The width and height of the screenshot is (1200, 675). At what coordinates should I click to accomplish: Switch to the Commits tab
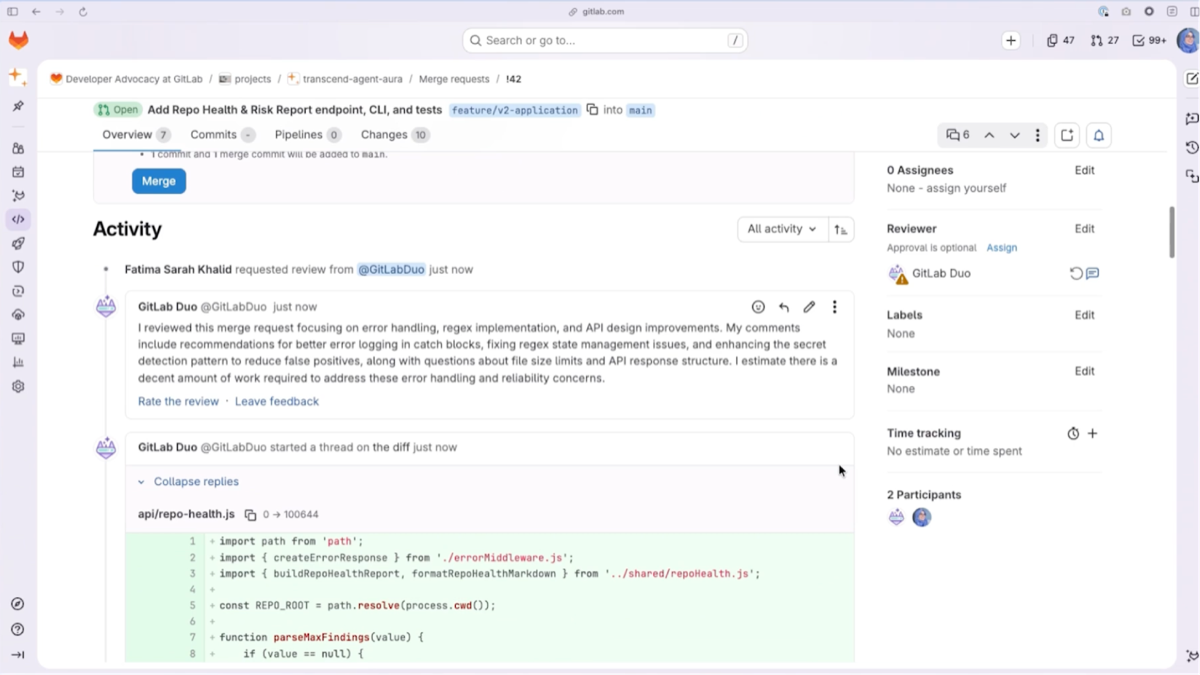point(222,135)
